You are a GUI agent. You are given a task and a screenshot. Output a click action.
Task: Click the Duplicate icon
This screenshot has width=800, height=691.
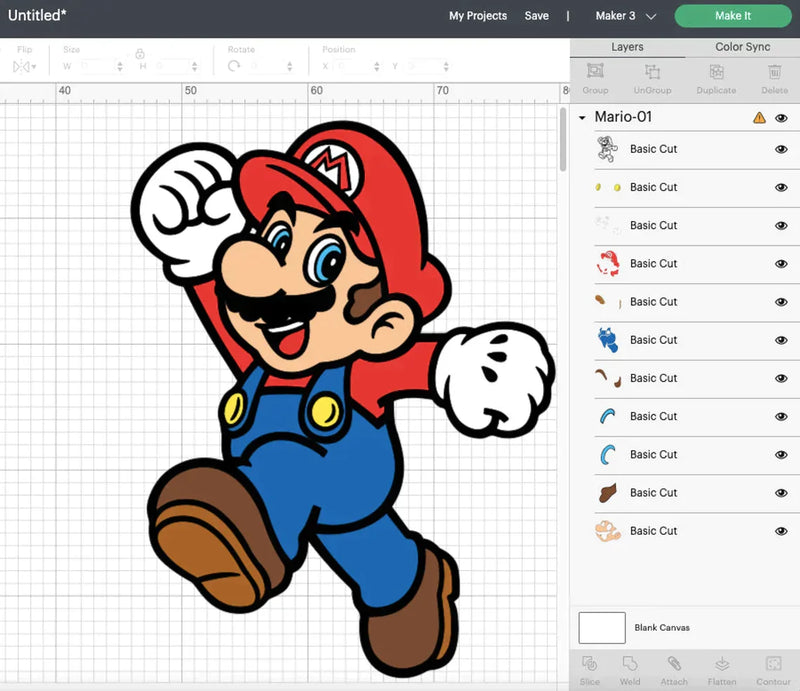point(716,71)
